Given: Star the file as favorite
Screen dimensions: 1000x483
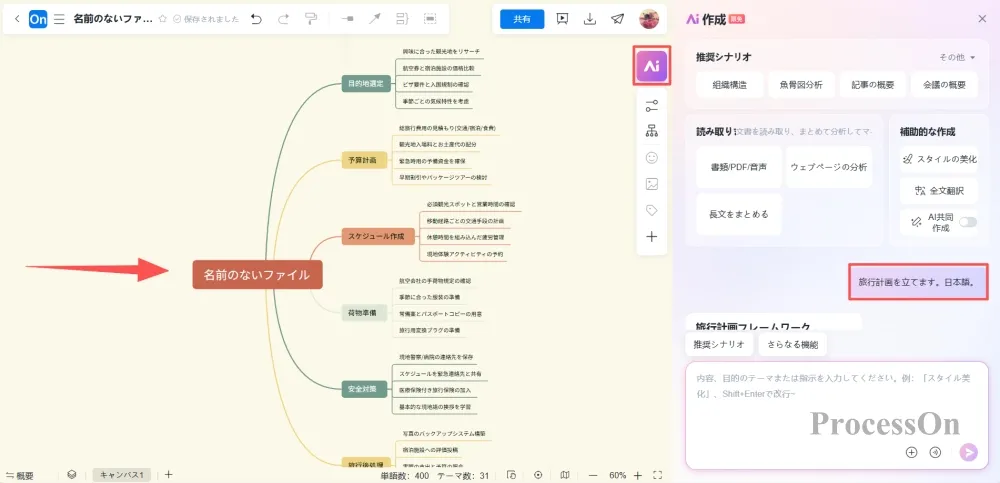Looking at the screenshot, I should (163, 19).
